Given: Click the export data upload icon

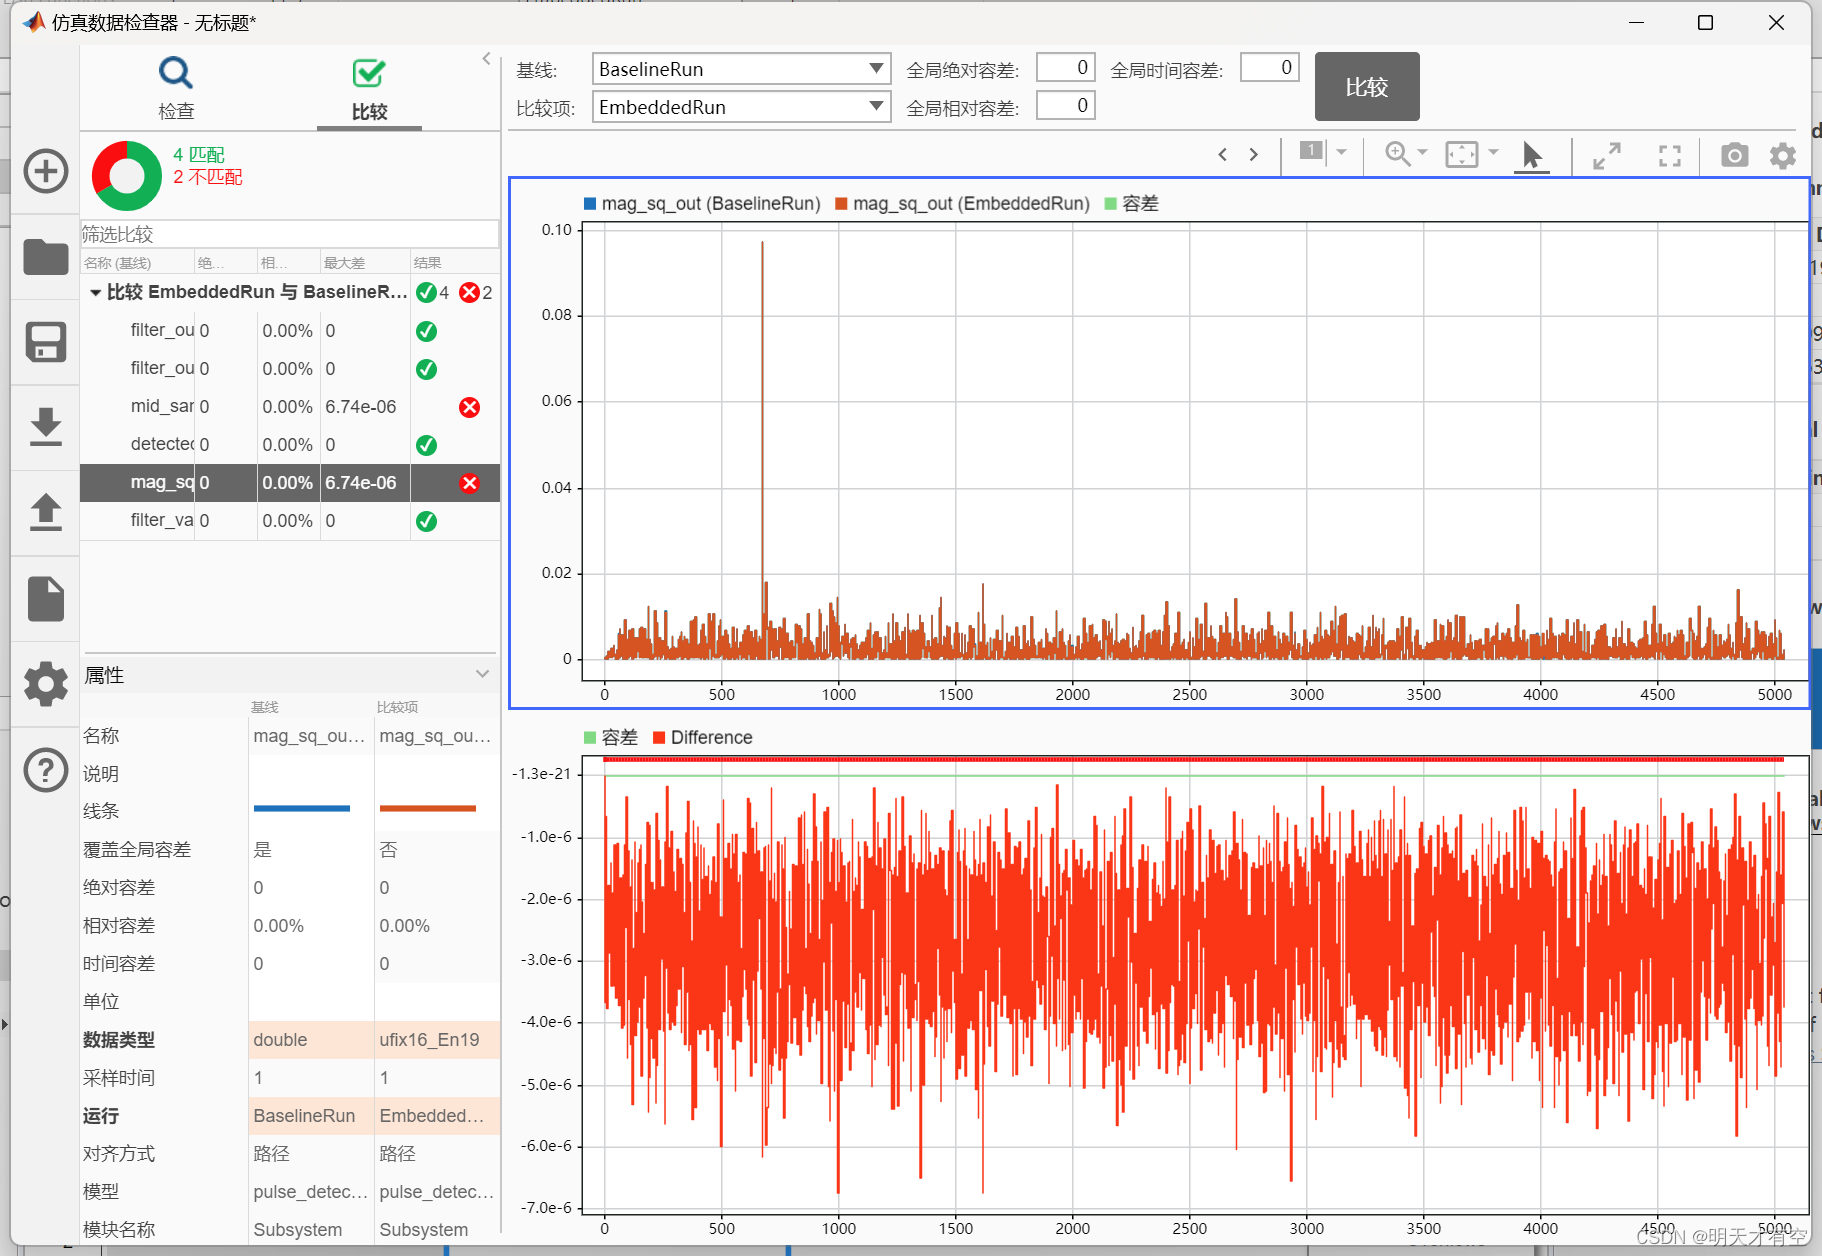Looking at the screenshot, I should pos(46,512).
